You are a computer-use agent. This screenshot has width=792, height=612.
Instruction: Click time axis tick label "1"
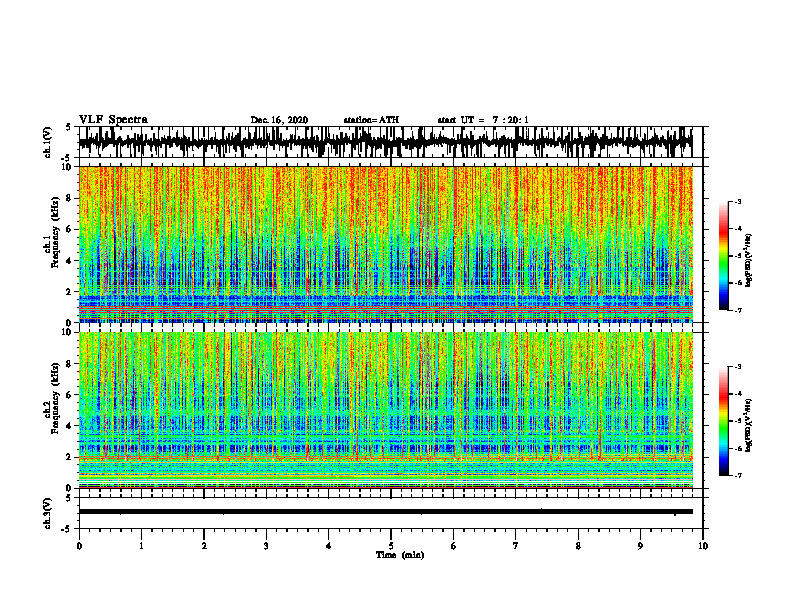[x=141, y=546]
